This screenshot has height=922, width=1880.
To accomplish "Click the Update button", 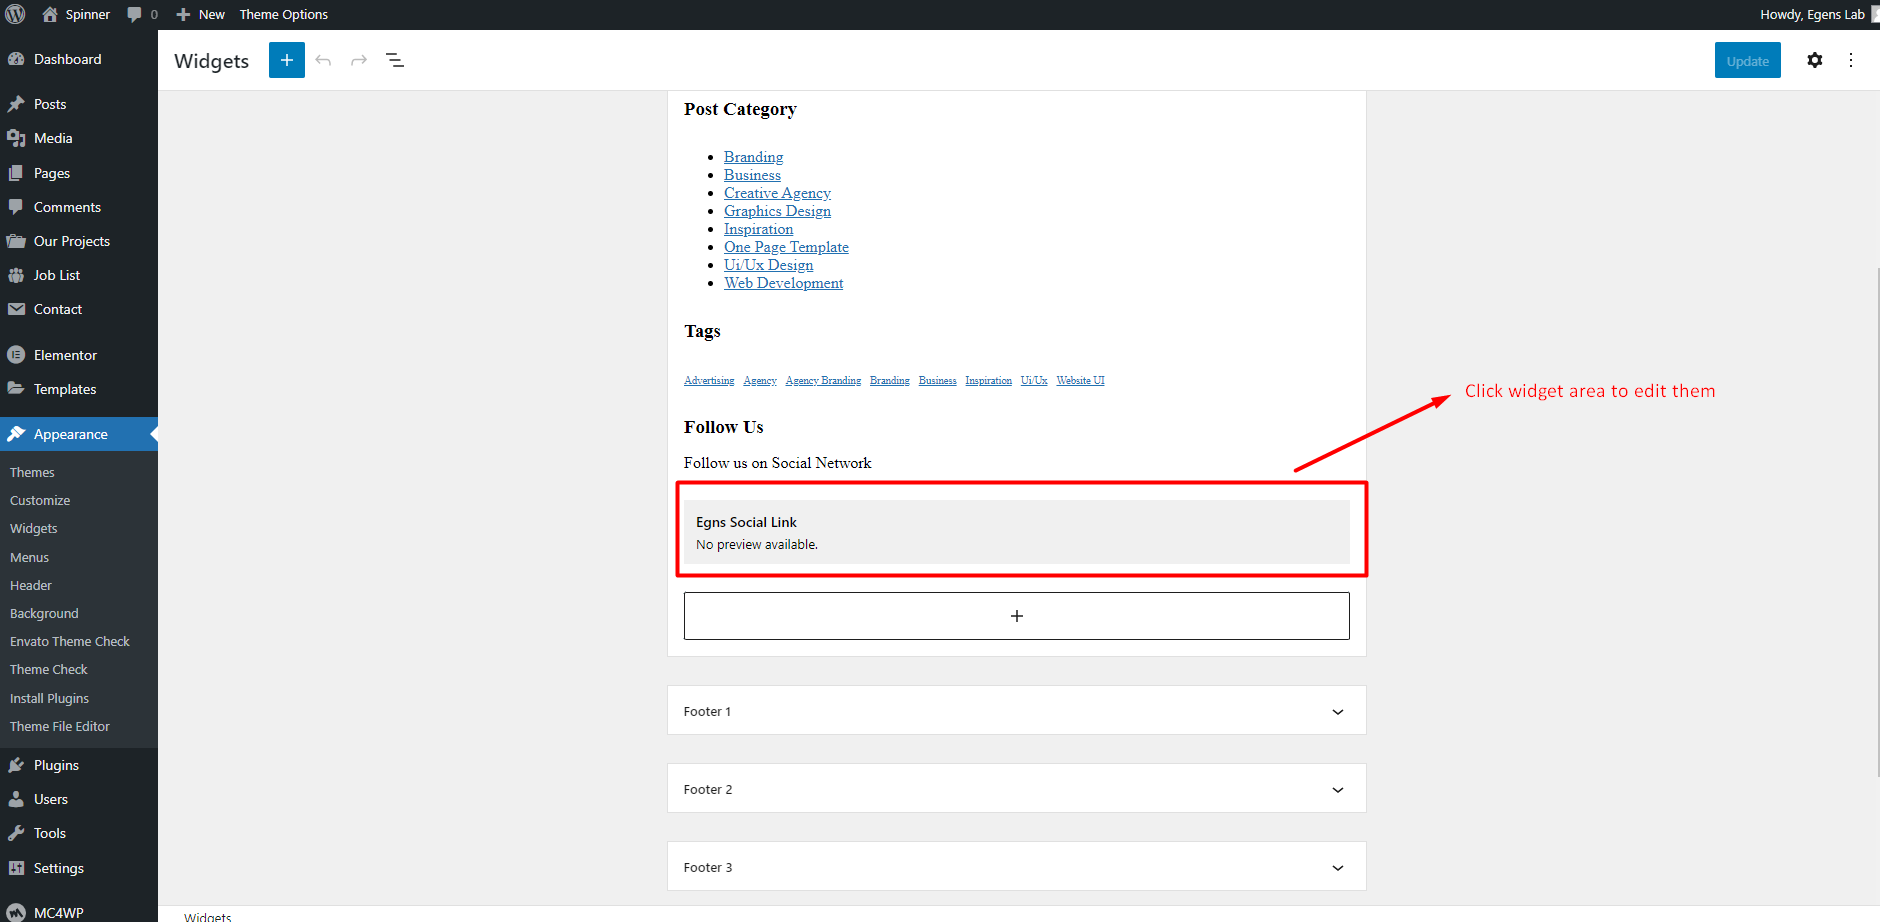I will tap(1747, 60).
